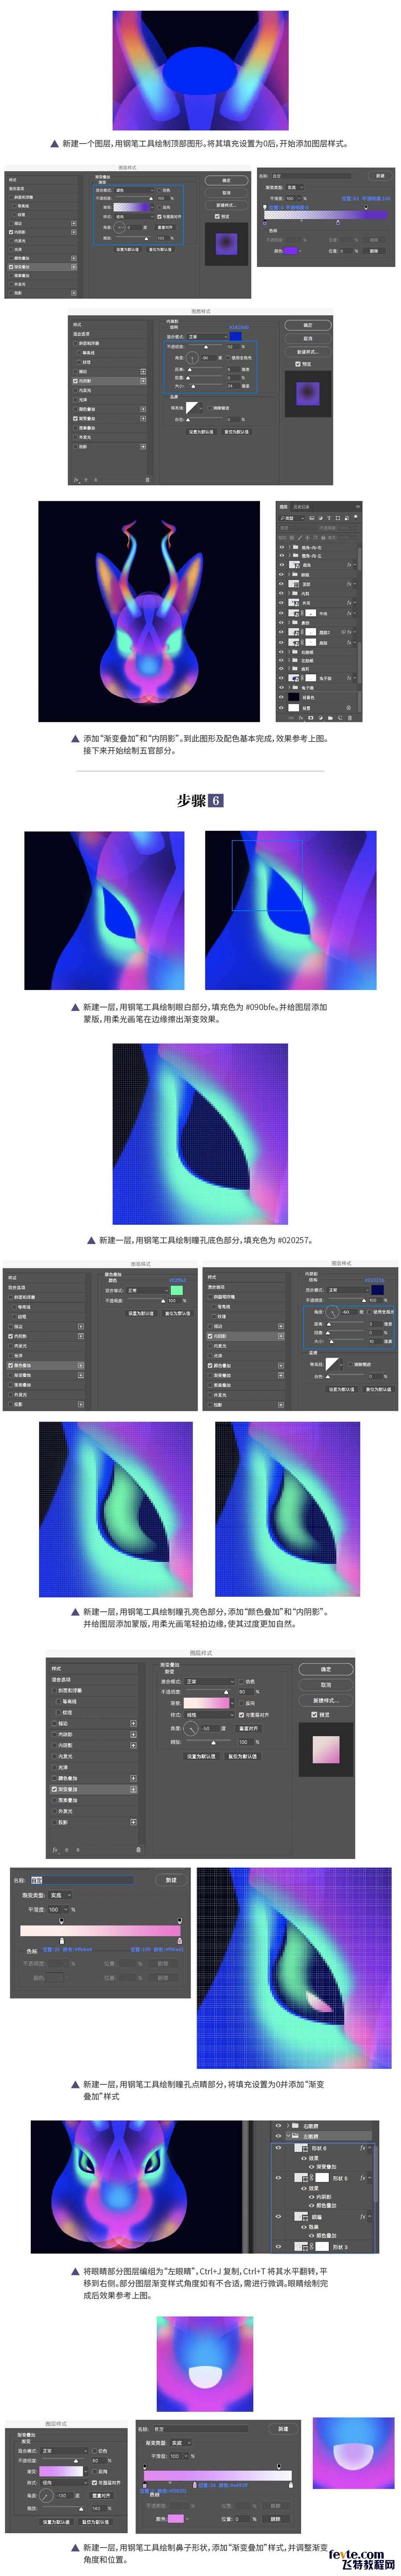Hide the 形状 3 layer with its eye icon
Image resolution: width=401 pixels, height=2576 pixels.
click(x=279, y=2245)
